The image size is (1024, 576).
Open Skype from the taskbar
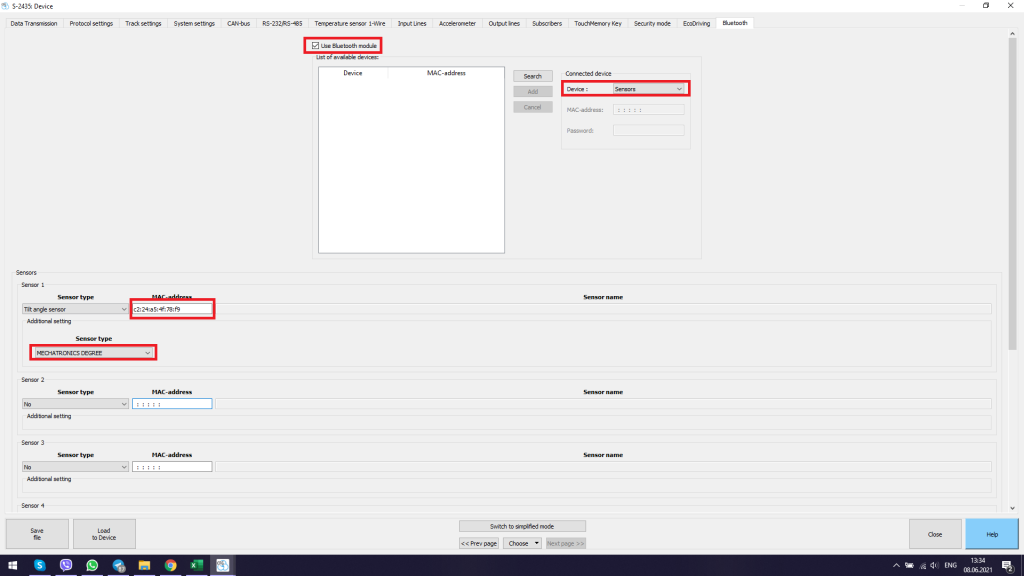[40, 565]
